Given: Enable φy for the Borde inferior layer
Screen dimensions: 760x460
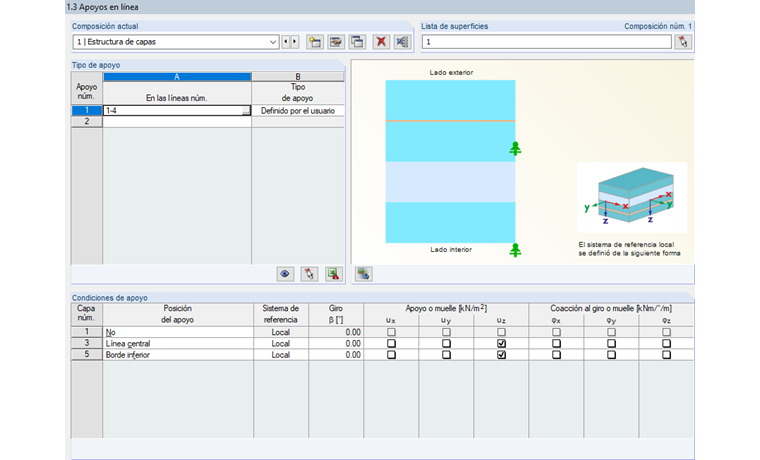Looking at the screenshot, I should (611, 355).
